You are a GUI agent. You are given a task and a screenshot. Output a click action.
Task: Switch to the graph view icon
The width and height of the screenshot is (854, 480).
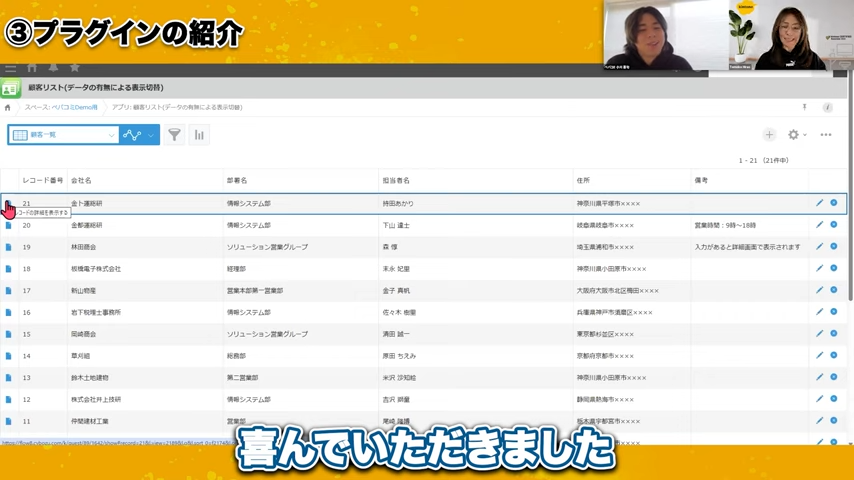click(x=132, y=135)
